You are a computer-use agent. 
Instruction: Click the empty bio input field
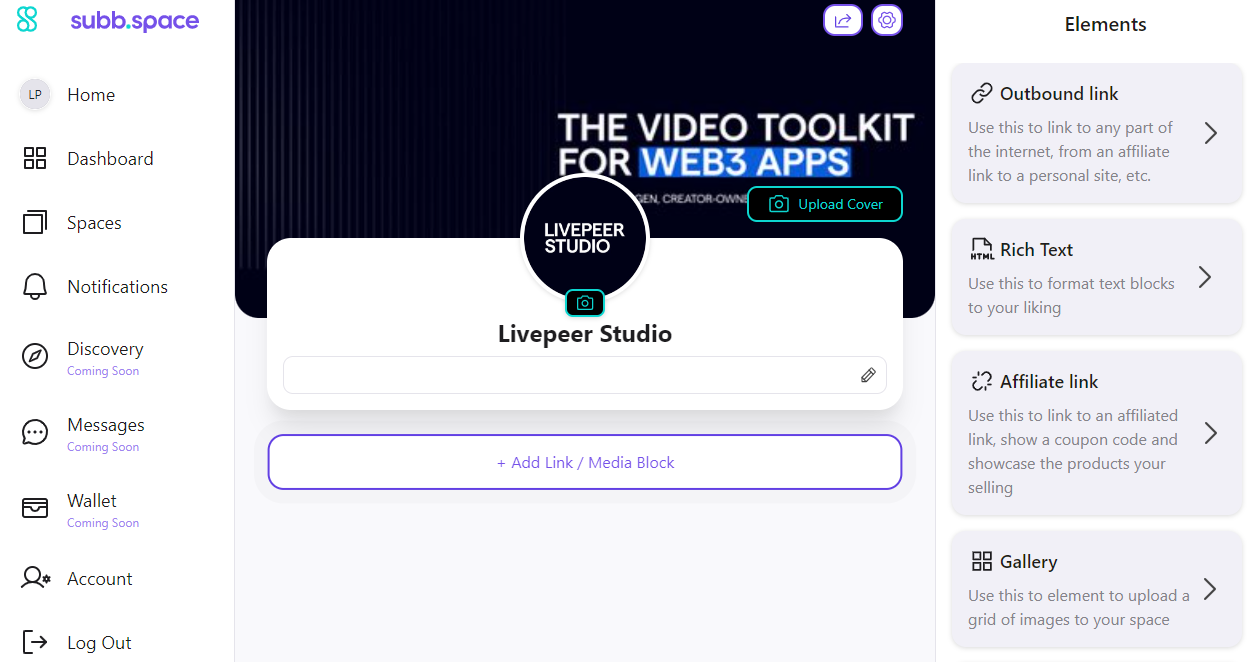(x=585, y=375)
